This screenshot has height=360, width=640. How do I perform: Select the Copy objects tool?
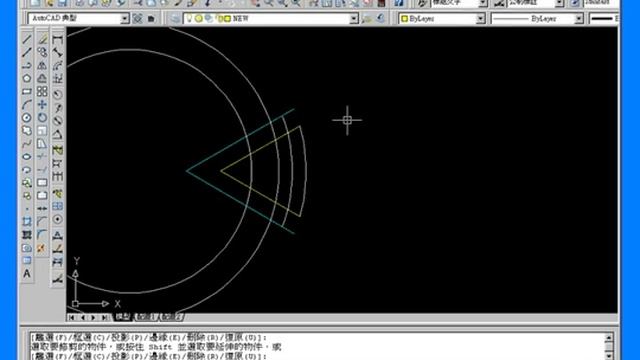[x=42, y=53]
